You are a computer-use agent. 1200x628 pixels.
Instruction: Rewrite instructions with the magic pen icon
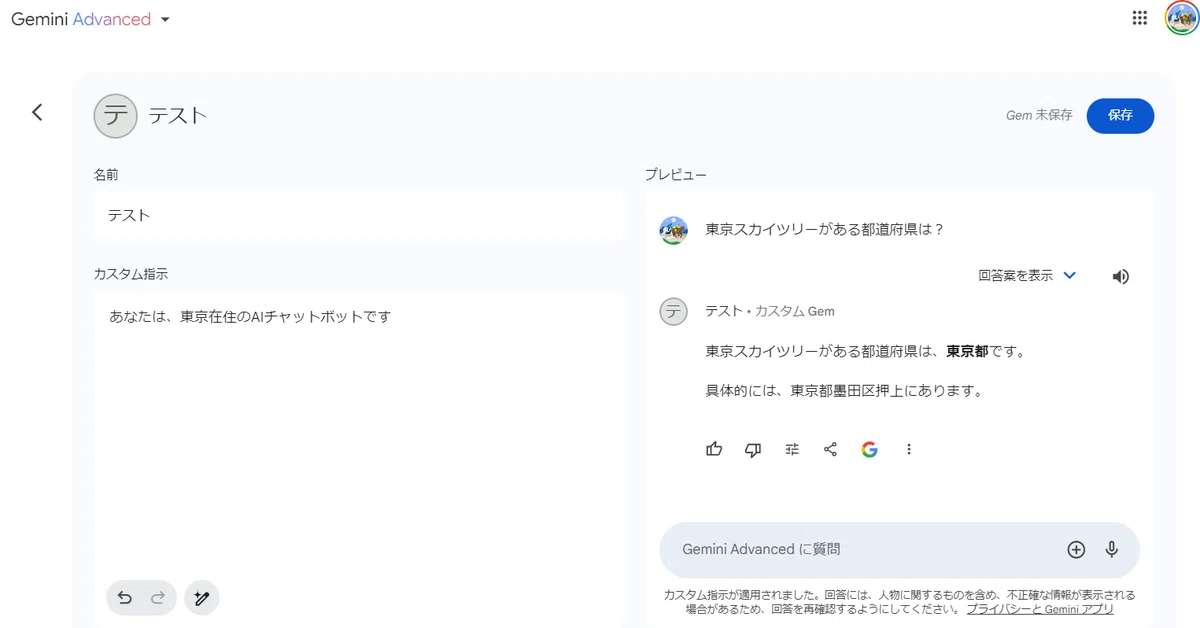point(201,598)
